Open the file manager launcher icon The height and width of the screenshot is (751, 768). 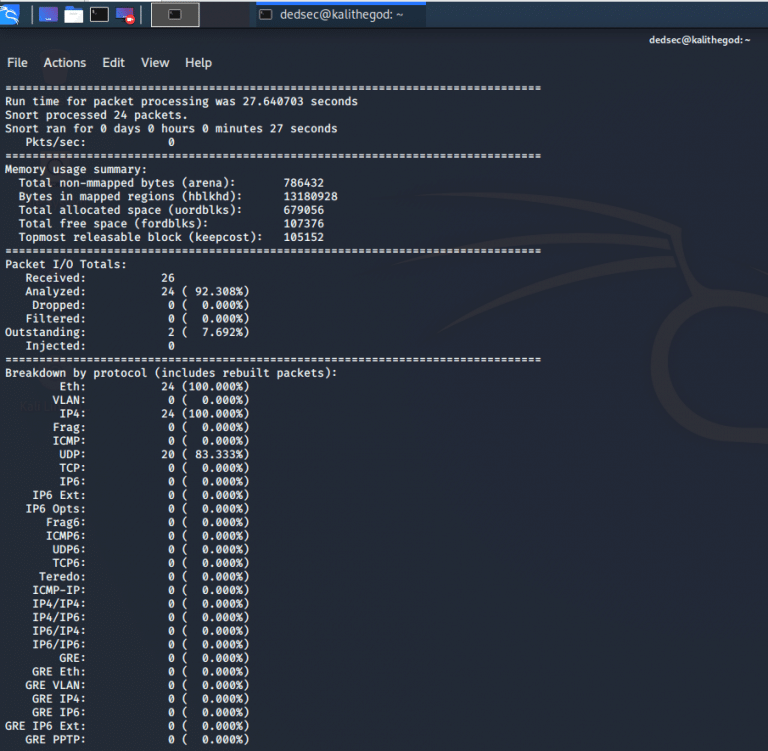[x=73, y=15]
